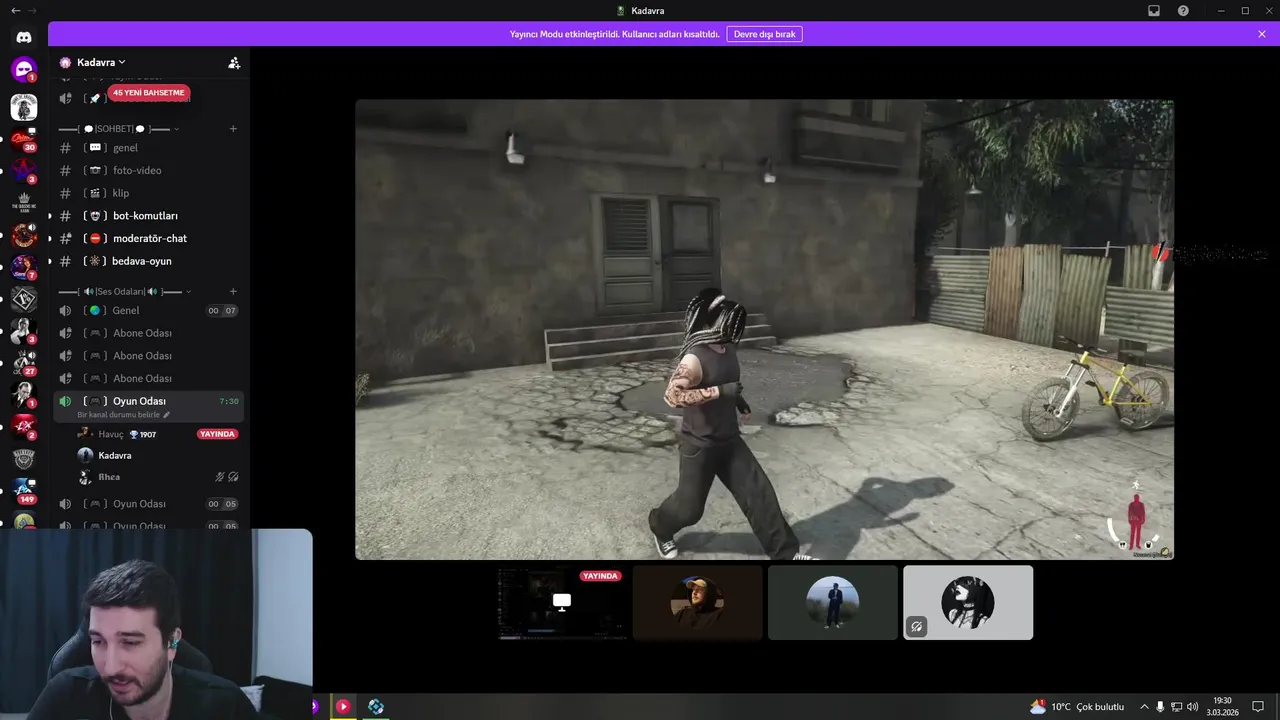
Task: Show hidden system tray icons
Action: [x=1144, y=707]
